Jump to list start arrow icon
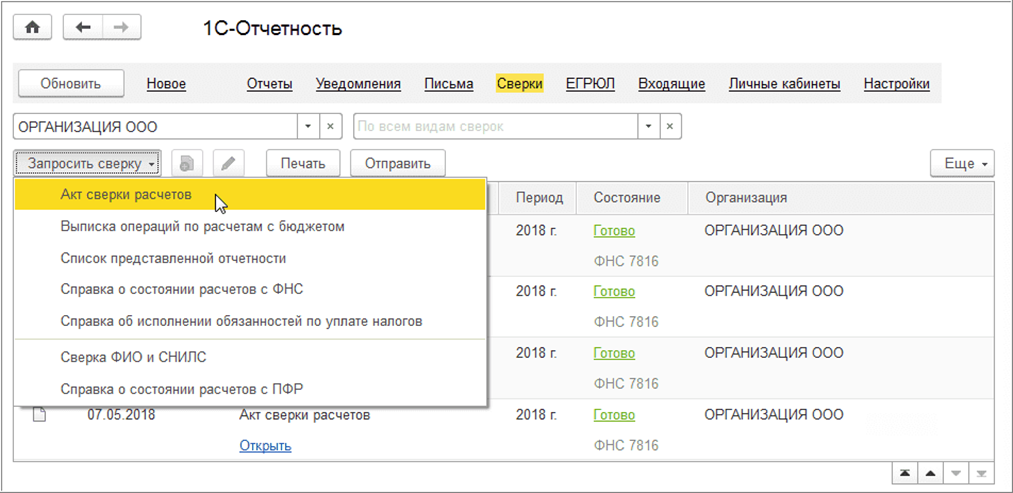This screenshot has width=1013, height=493. click(x=904, y=474)
